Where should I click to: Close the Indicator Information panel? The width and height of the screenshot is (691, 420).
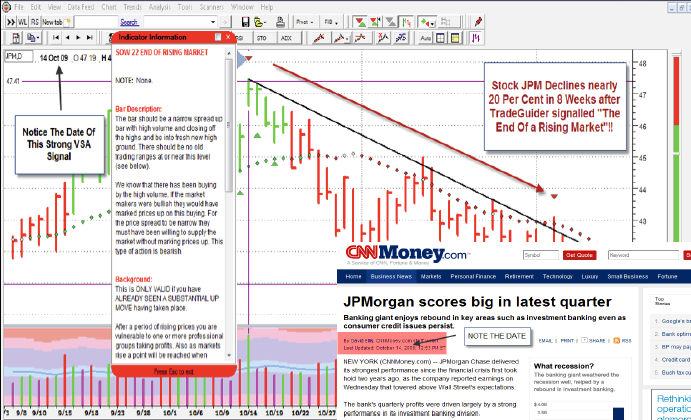(228, 37)
